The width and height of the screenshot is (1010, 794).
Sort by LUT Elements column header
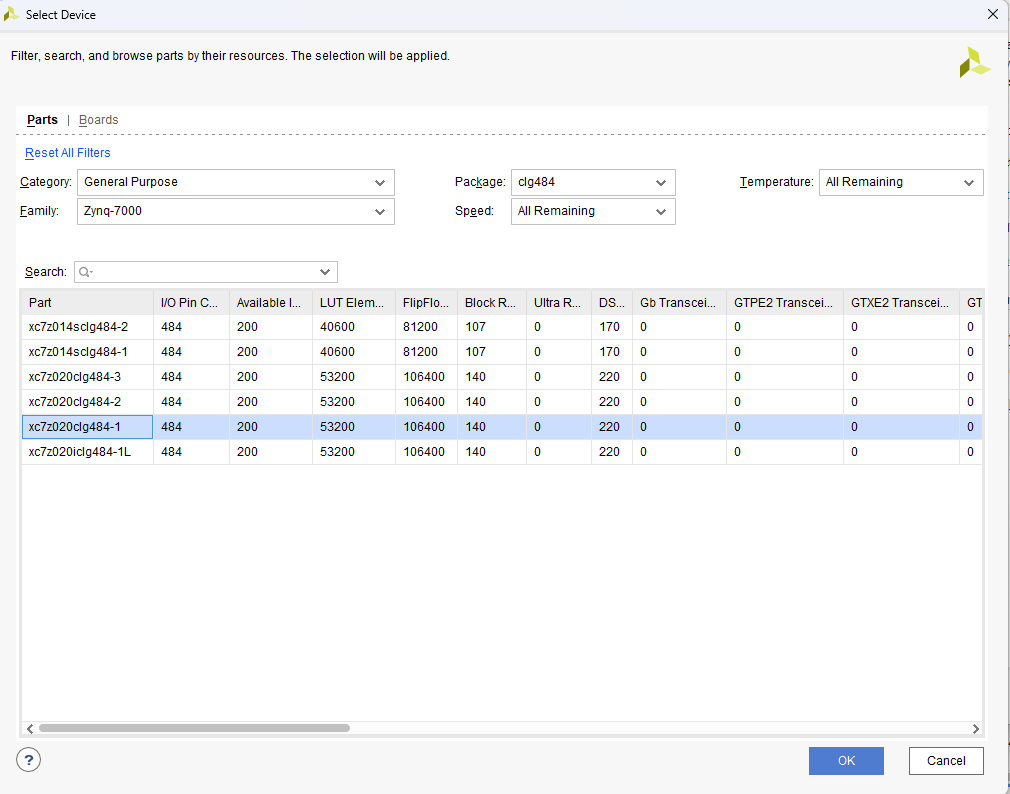tap(354, 303)
